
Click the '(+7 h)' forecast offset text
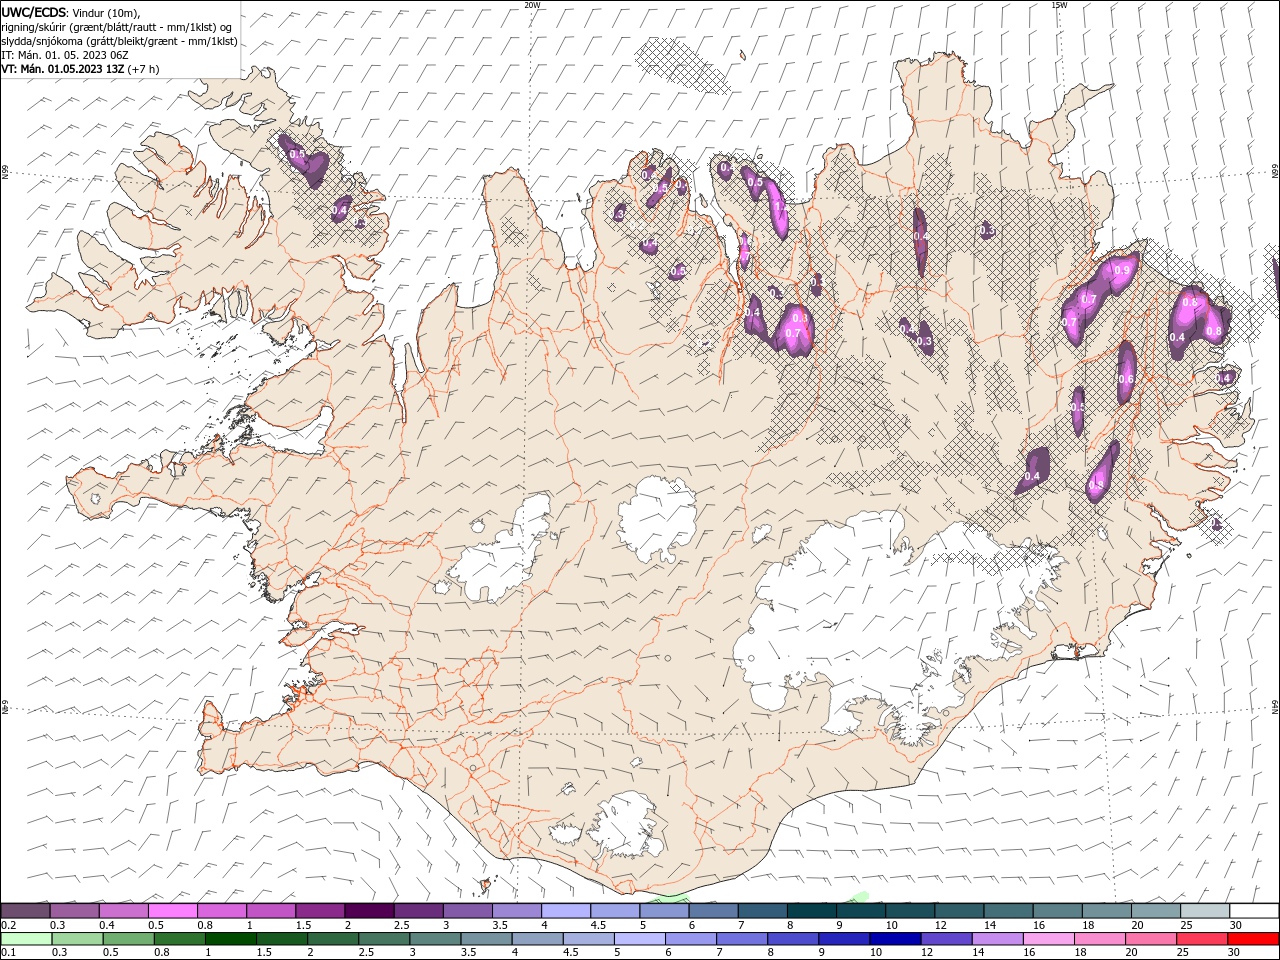click(144, 69)
